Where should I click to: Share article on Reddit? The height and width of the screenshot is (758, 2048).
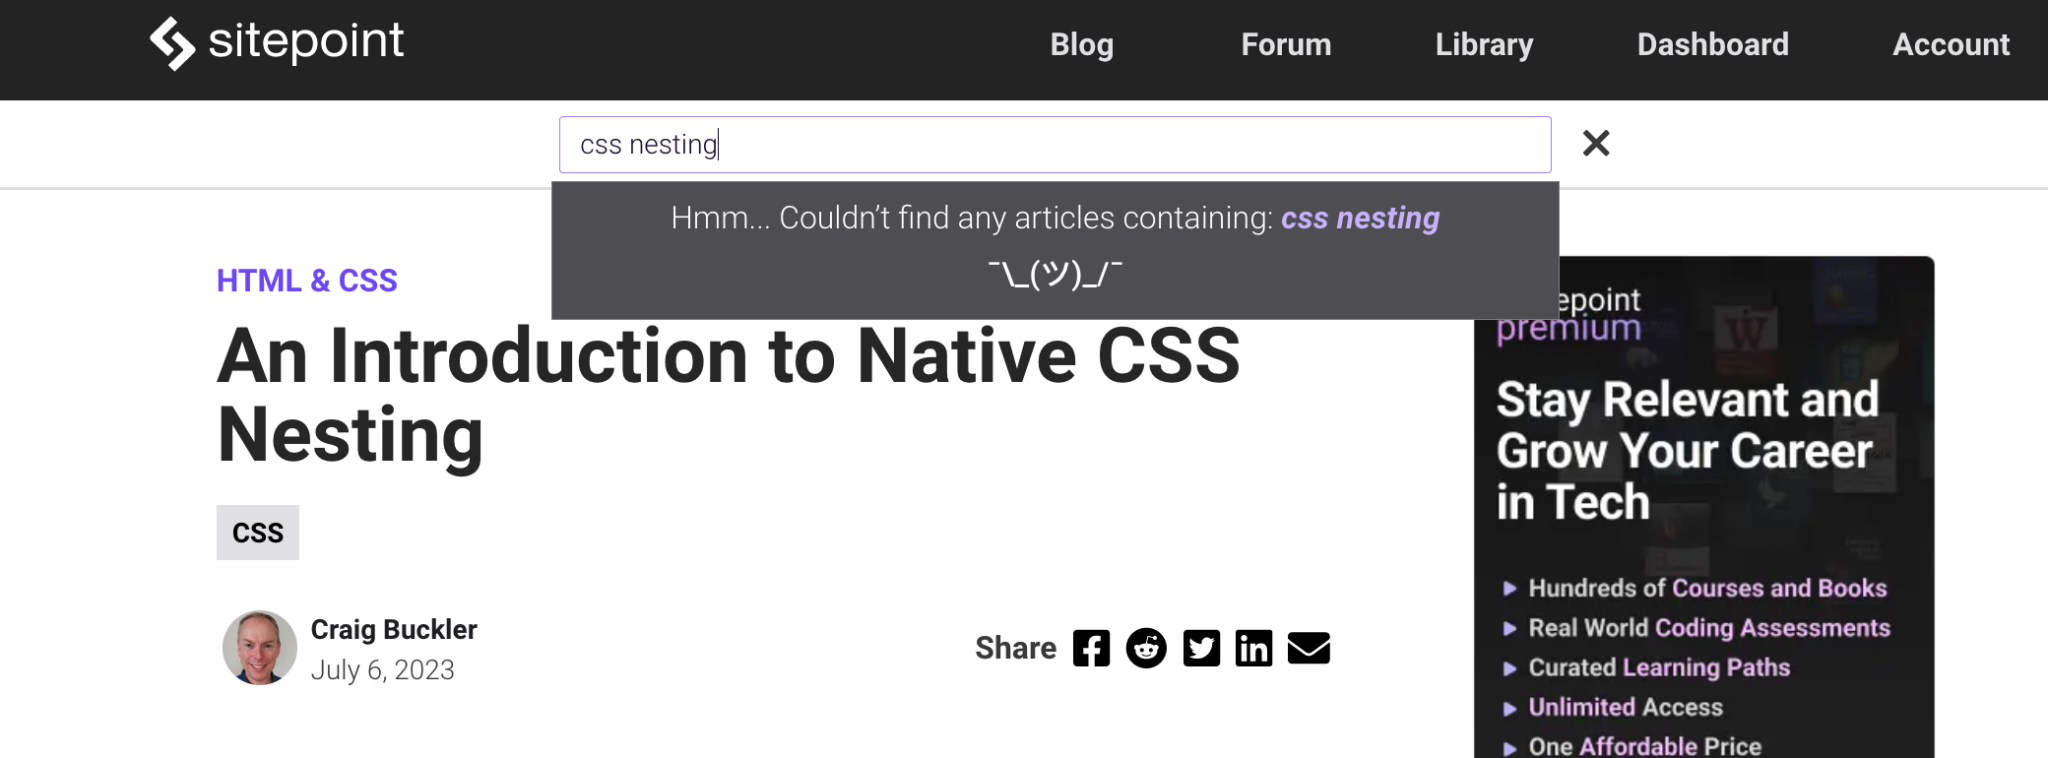pyautogui.click(x=1146, y=649)
